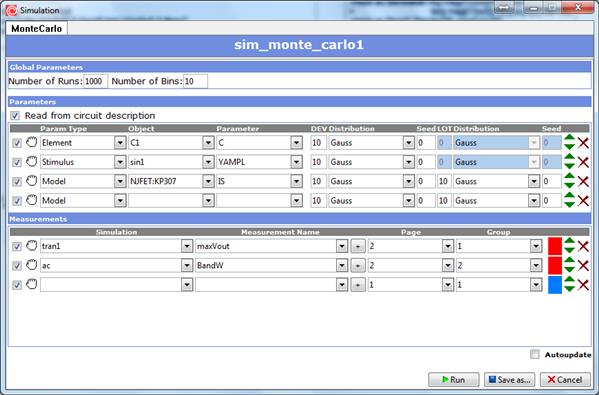
Task: Delete the NJFET:KP307 model parameter row
Action: (583, 181)
